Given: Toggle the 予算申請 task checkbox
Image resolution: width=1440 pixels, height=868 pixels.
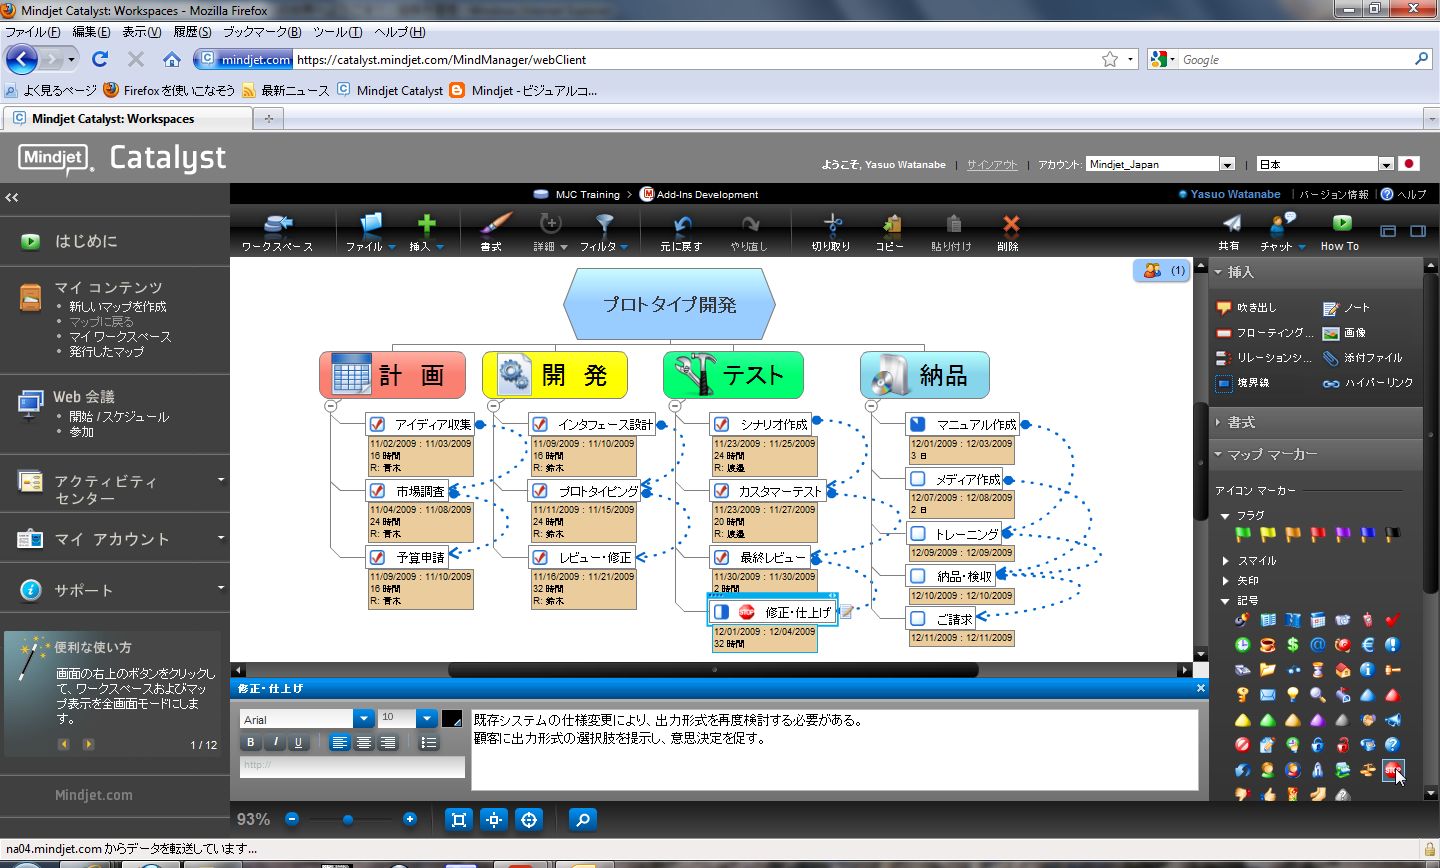Looking at the screenshot, I should (x=377, y=557).
